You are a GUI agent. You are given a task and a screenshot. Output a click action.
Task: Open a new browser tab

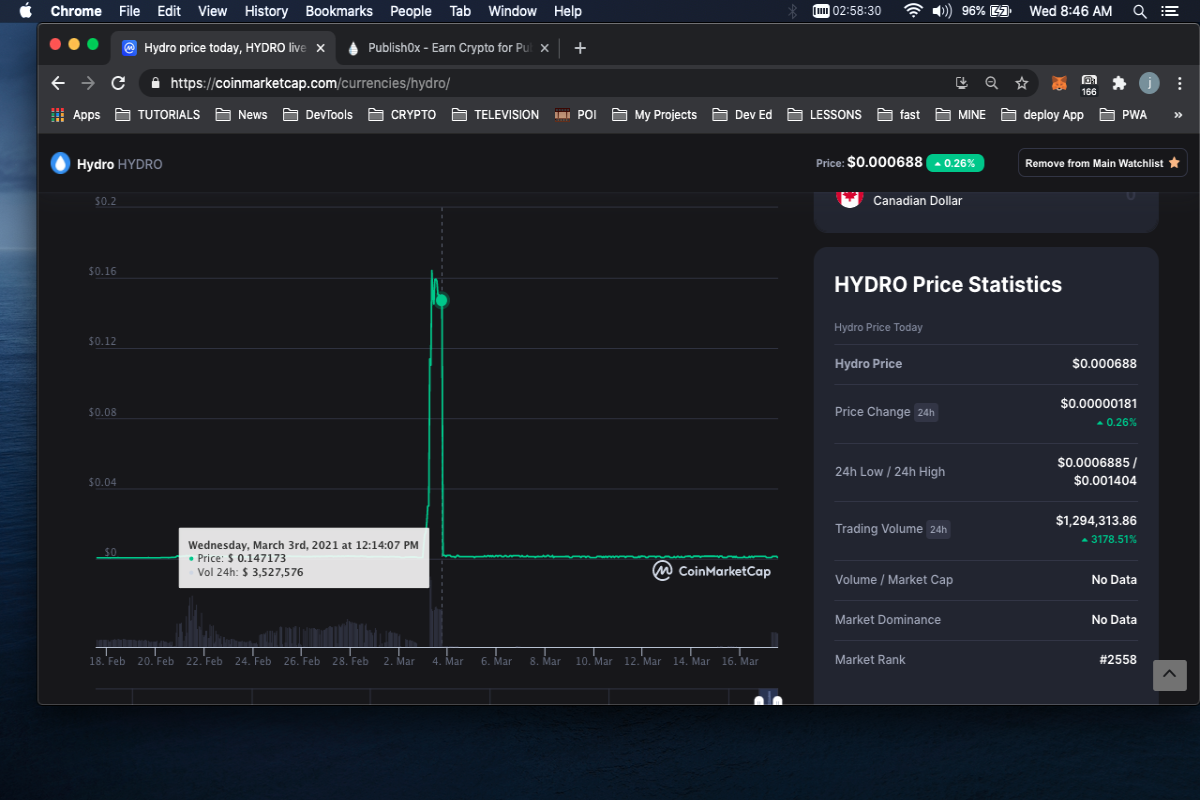pos(580,48)
